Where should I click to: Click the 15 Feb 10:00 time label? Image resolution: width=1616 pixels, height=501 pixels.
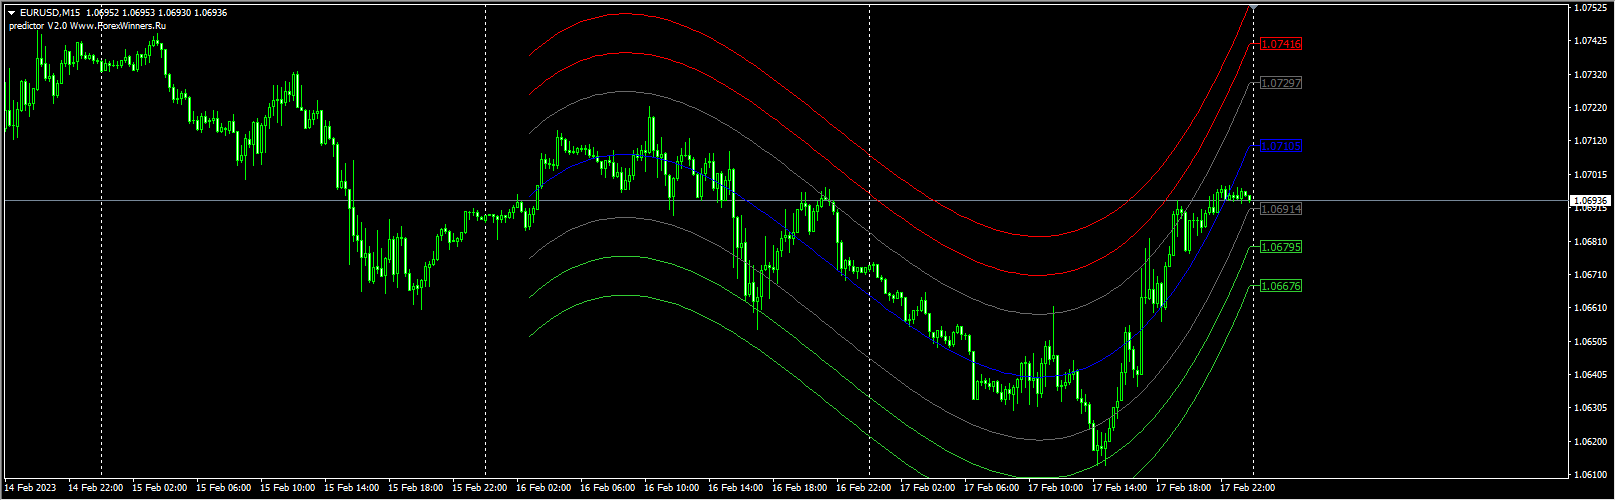point(288,489)
